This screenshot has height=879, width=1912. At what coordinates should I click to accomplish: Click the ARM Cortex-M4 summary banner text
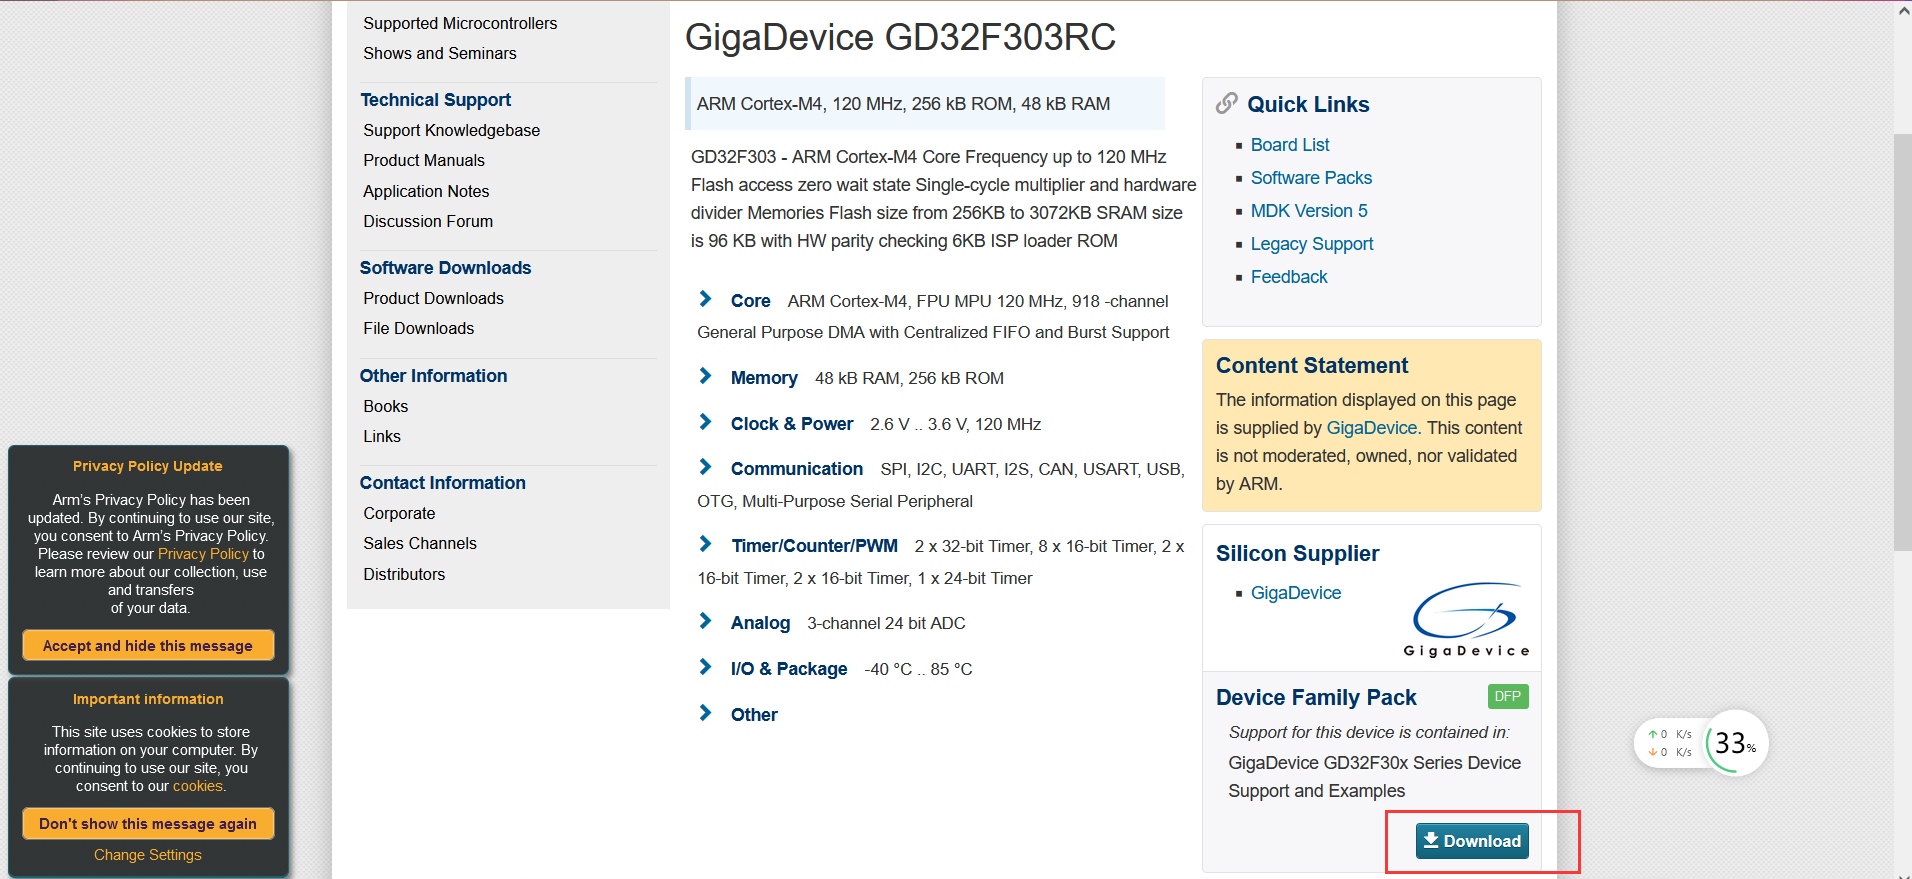[x=903, y=104]
